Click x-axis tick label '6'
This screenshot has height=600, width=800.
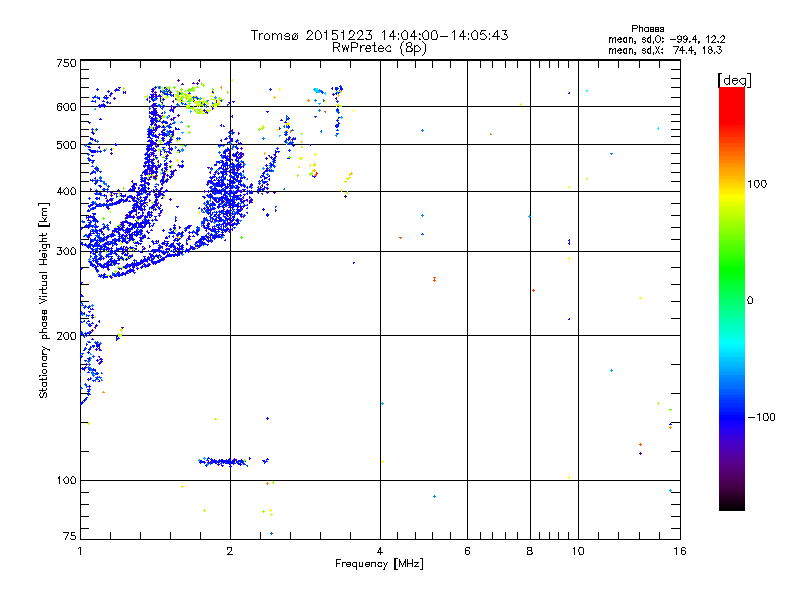tap(467, 551)
